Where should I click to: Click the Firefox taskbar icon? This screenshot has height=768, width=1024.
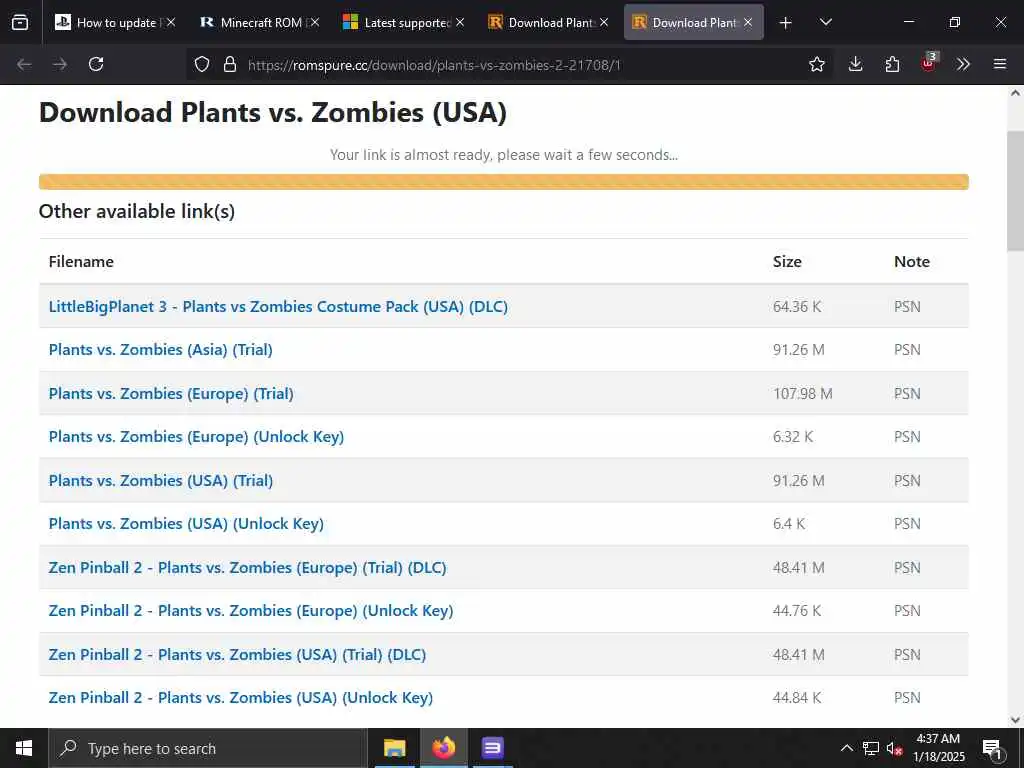[443, 748]
